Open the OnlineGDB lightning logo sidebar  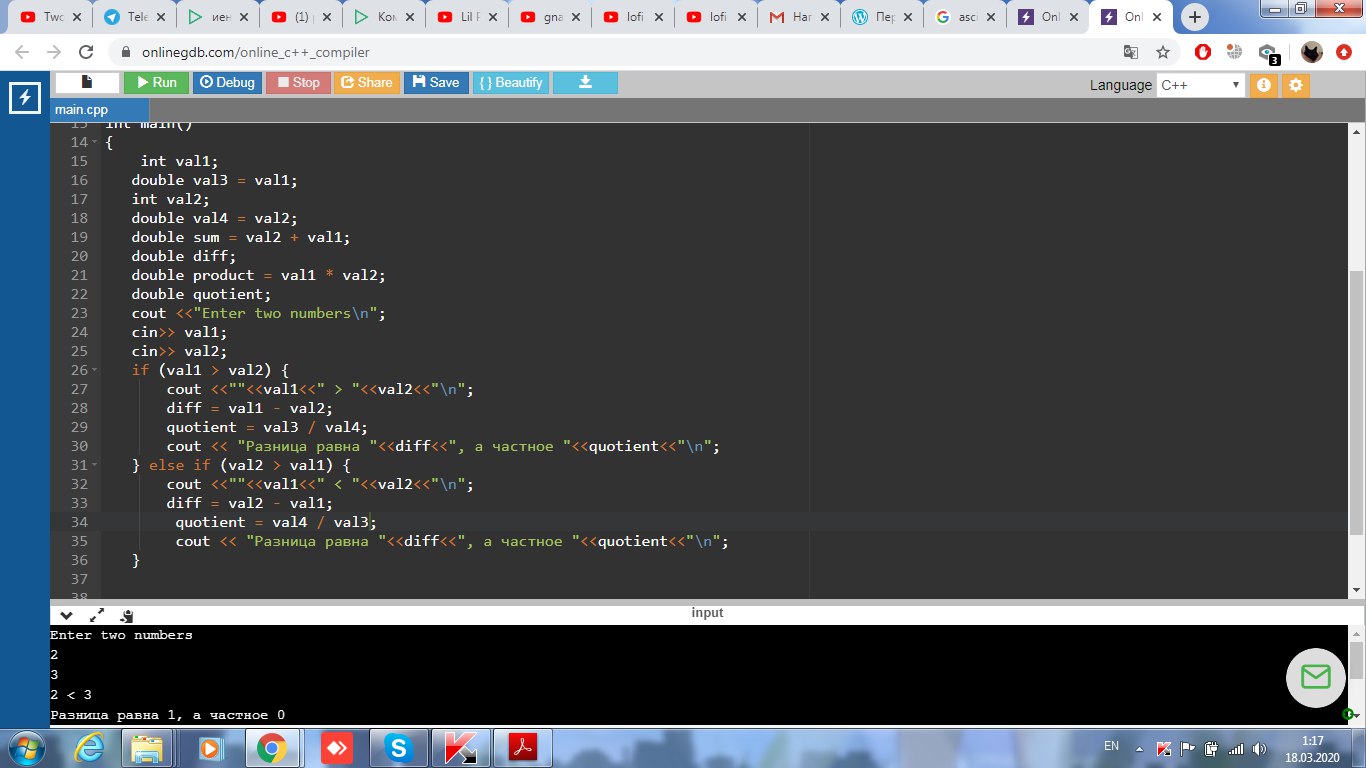(24, 98)
